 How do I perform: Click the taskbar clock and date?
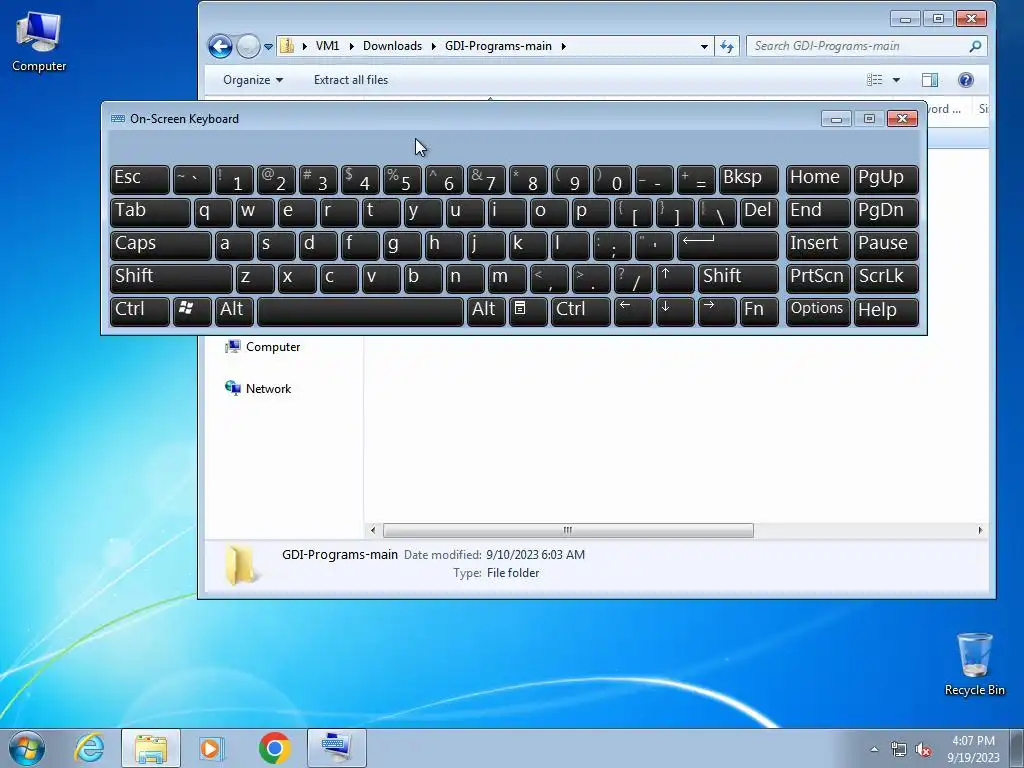click(973, 749)
